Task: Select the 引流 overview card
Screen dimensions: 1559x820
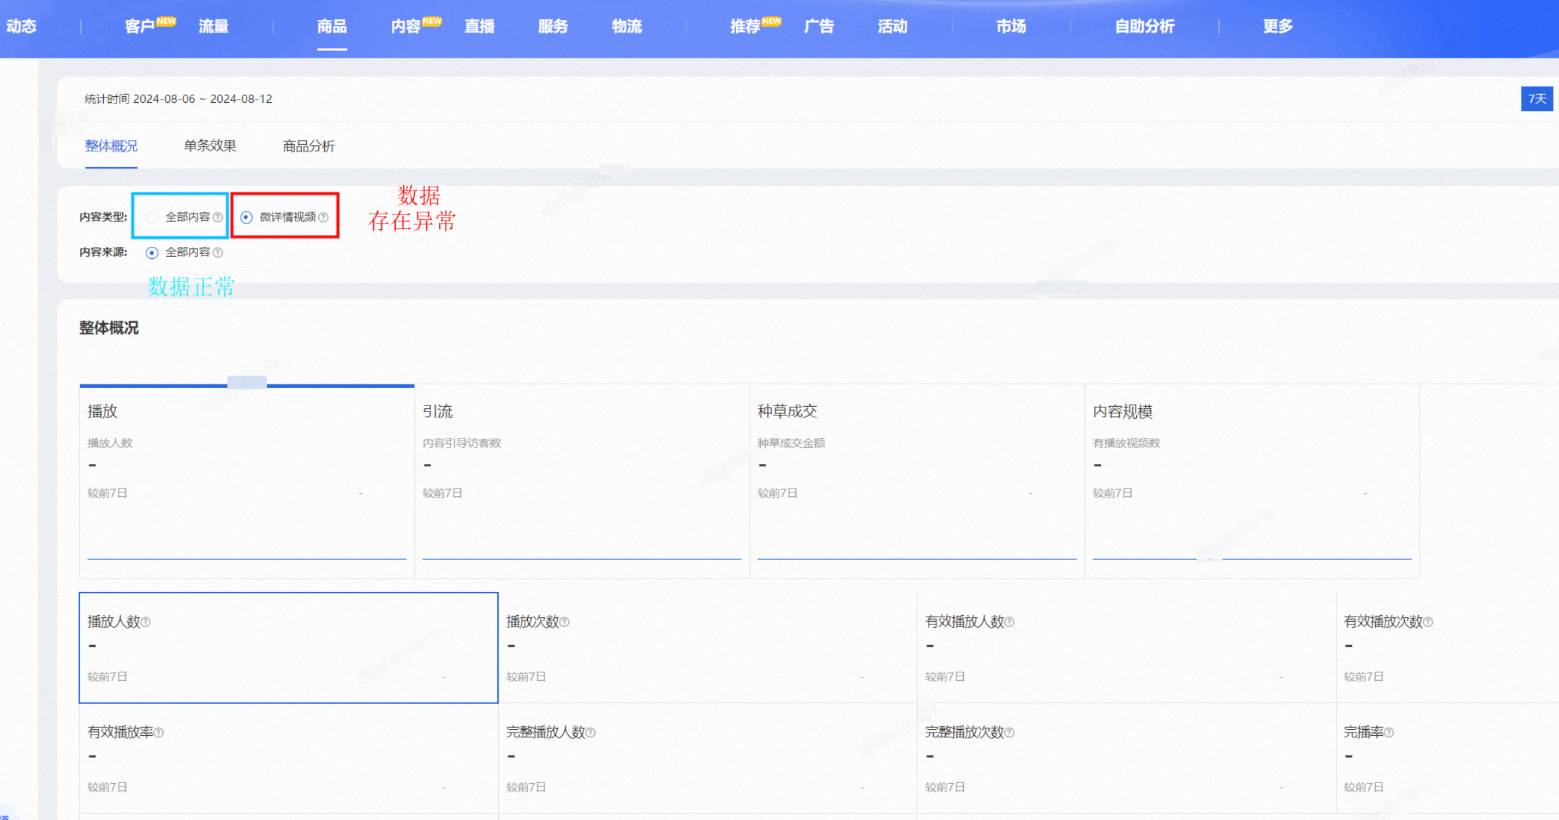Action: pyautogui.click(x=582, y=481)
